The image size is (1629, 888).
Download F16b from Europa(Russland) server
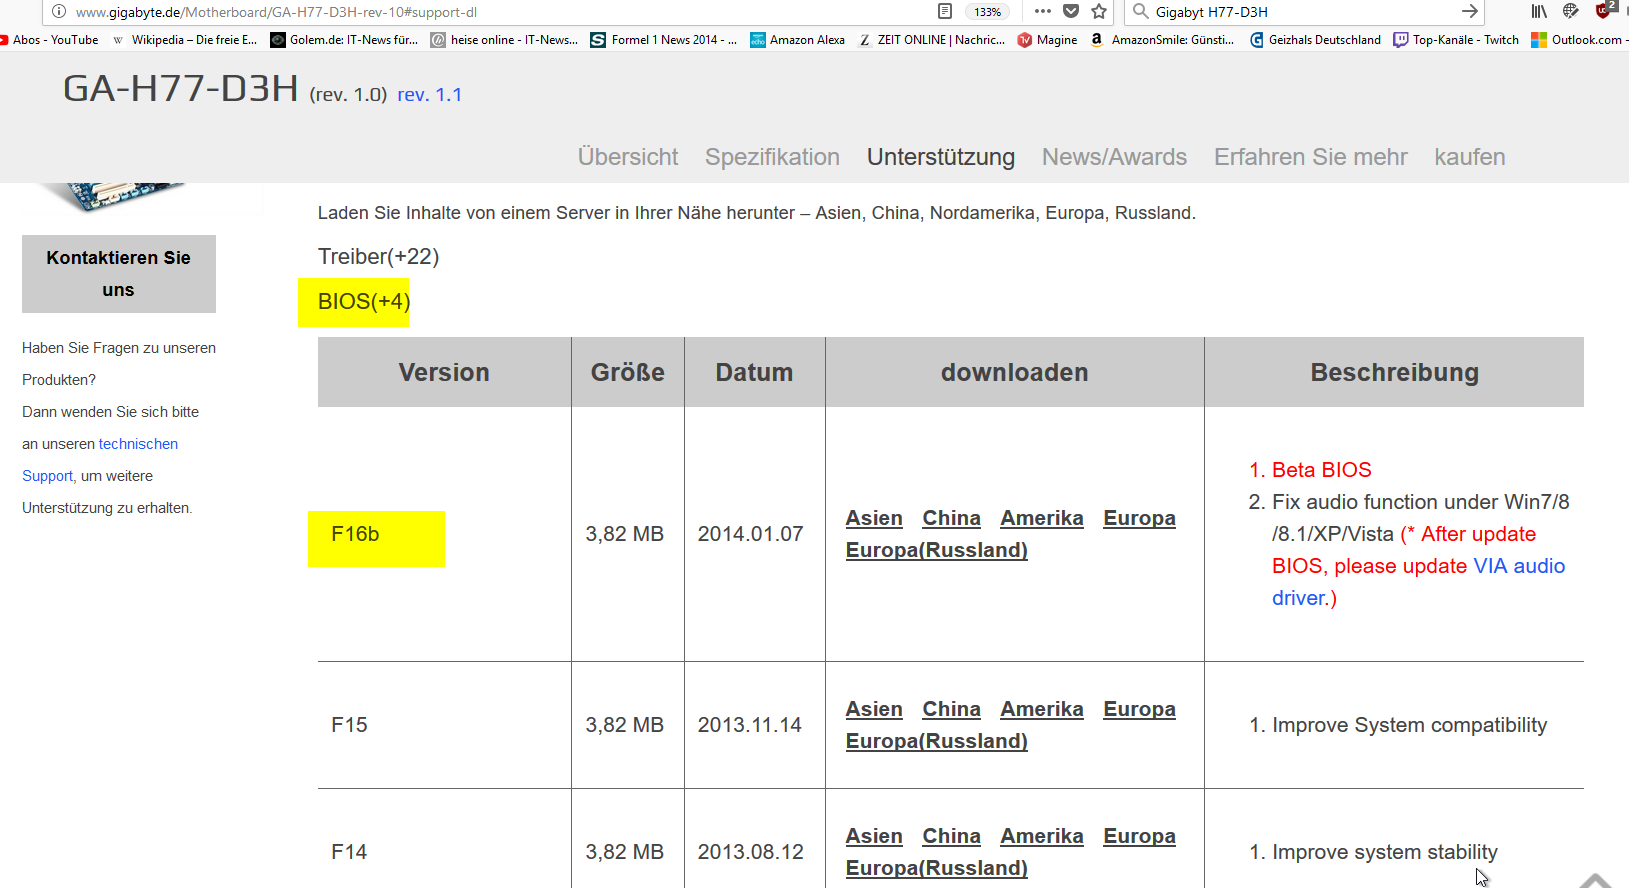pos(937,550)
